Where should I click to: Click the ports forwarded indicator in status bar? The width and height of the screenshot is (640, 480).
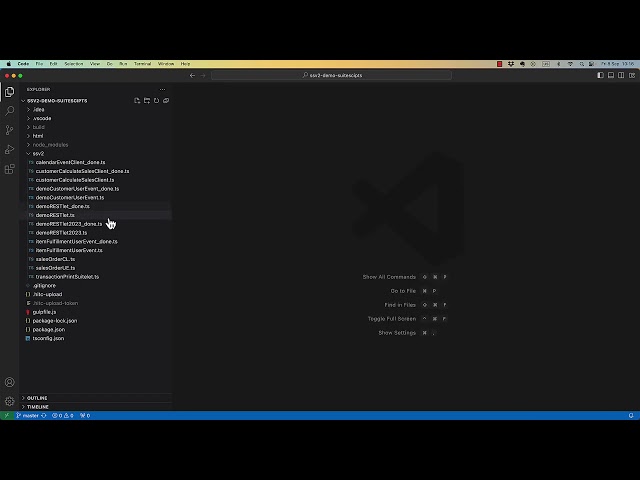coord(85,416)
